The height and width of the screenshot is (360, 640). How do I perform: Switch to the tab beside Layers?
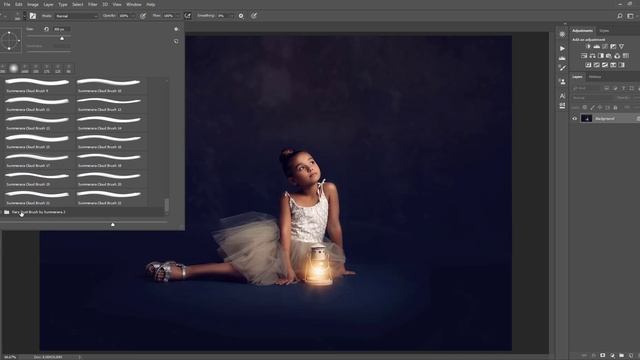pos(595,77)
